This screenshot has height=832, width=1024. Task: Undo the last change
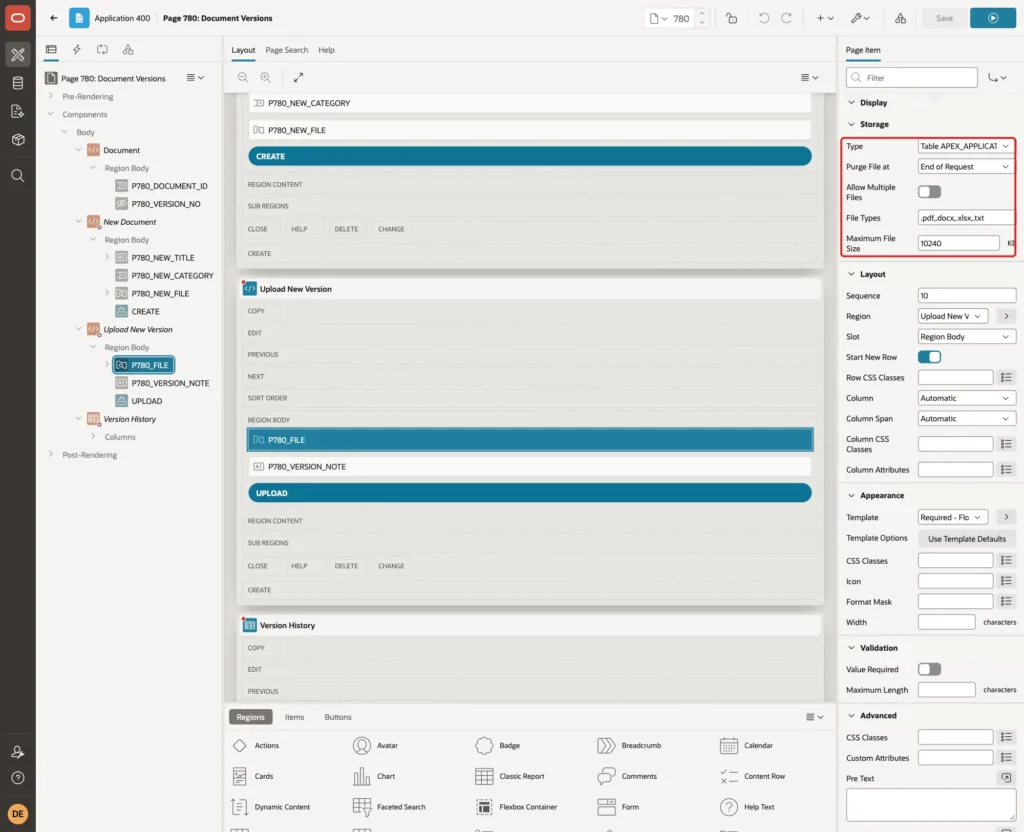(x=763, y=18)
